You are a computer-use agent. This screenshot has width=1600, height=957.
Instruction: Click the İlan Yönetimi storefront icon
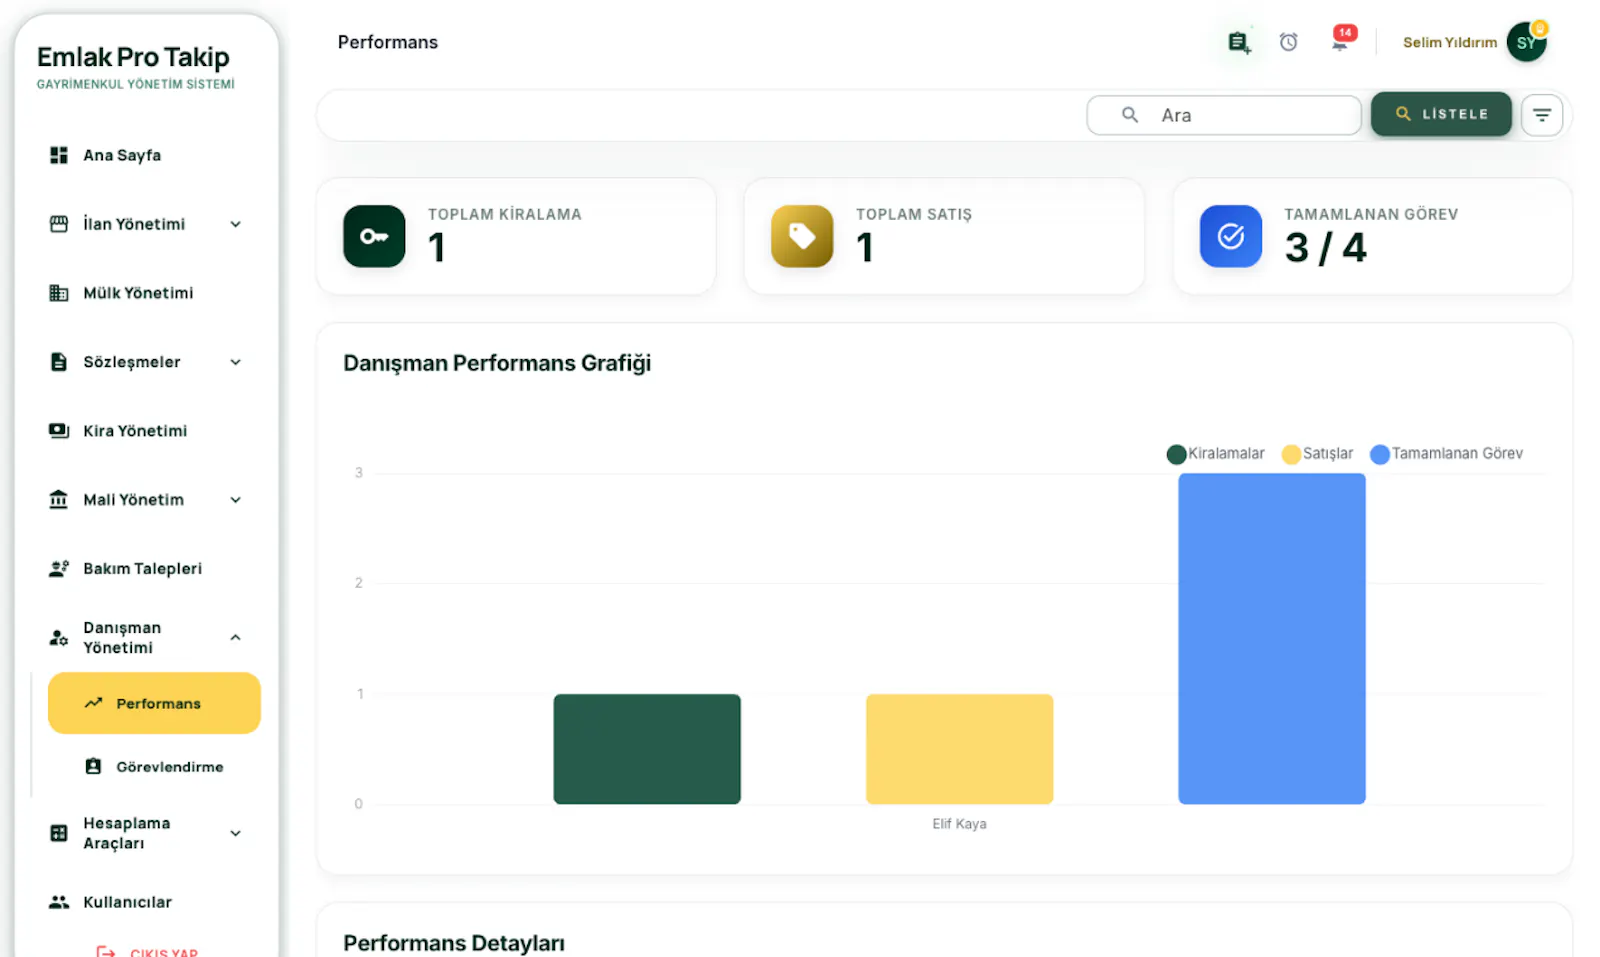59,224
